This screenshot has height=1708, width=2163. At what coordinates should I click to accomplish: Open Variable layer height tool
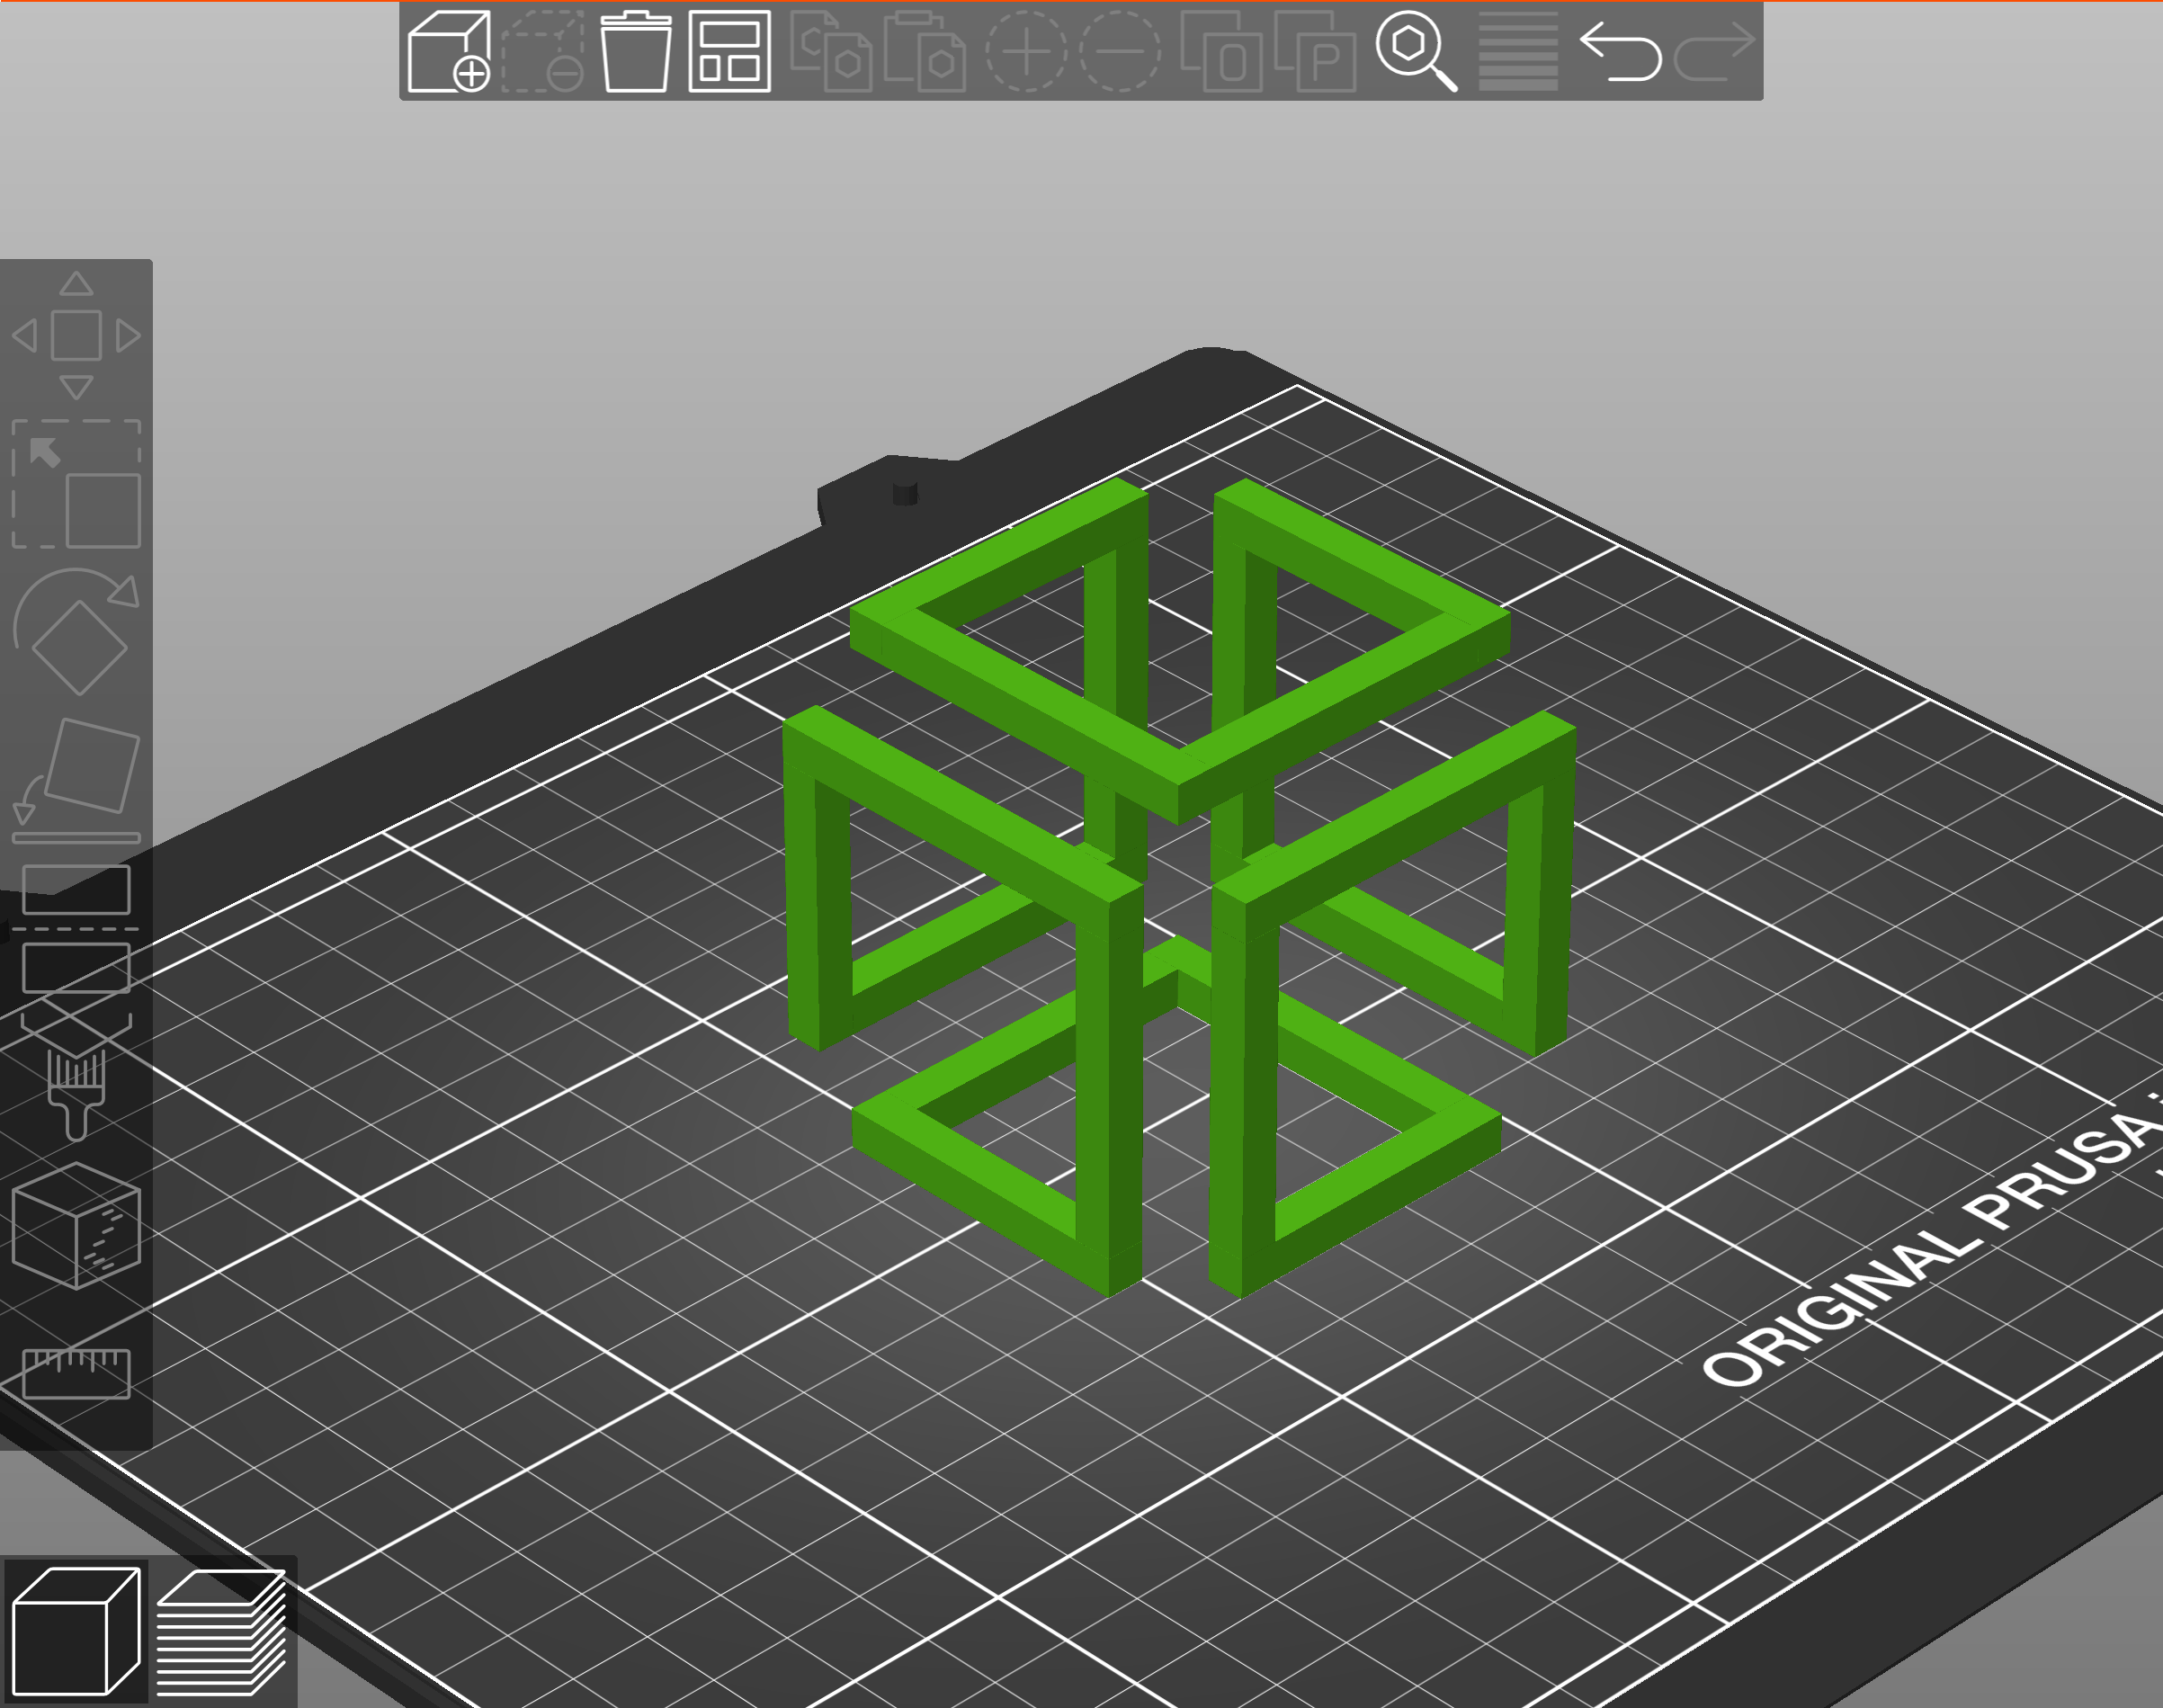click(1518, 51)
